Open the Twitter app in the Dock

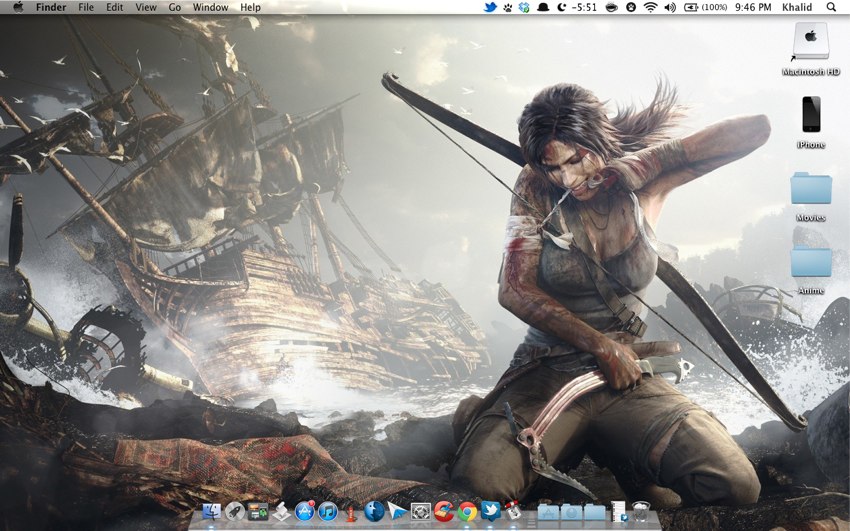click(491, 511)
